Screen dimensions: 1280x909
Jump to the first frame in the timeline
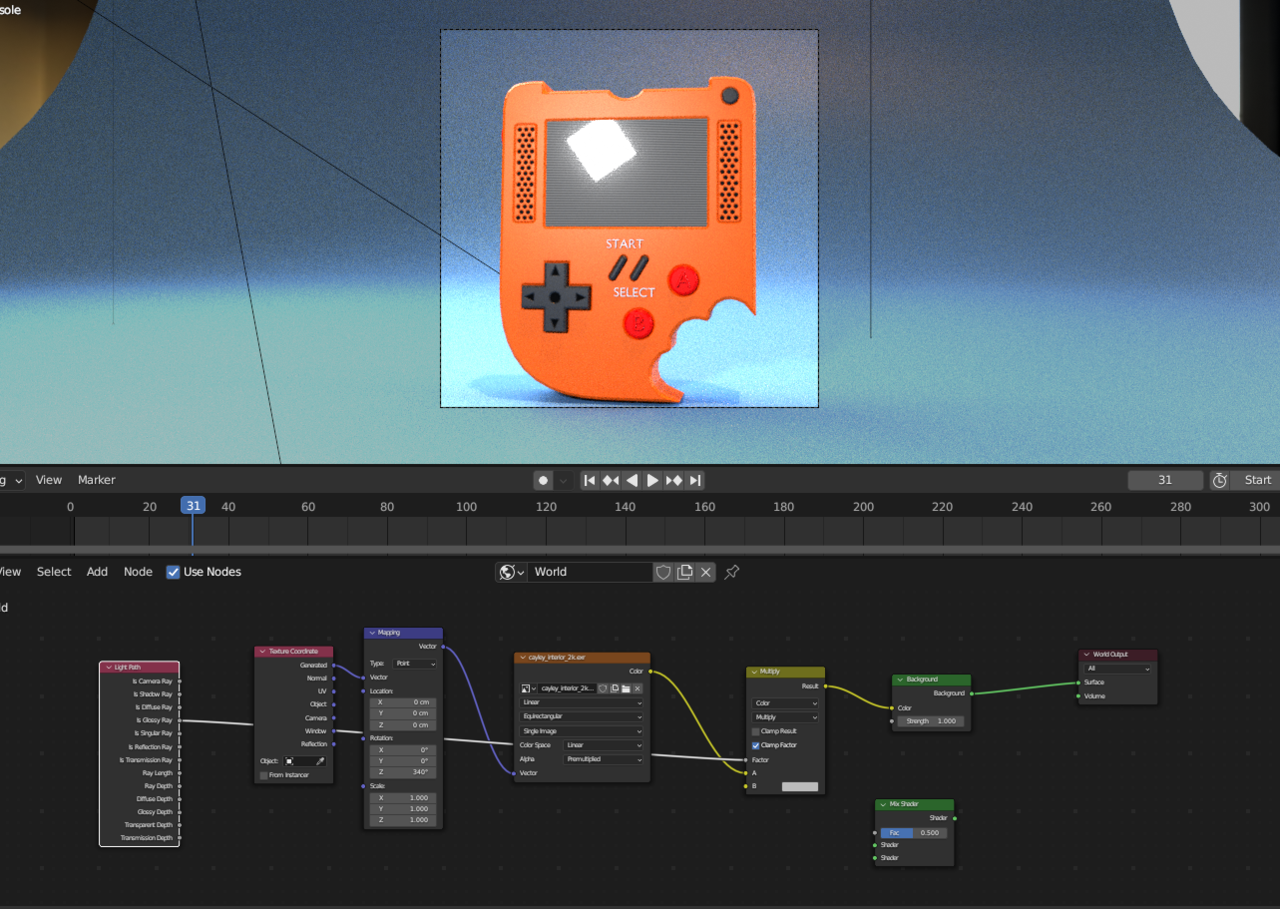click(589, 480)
